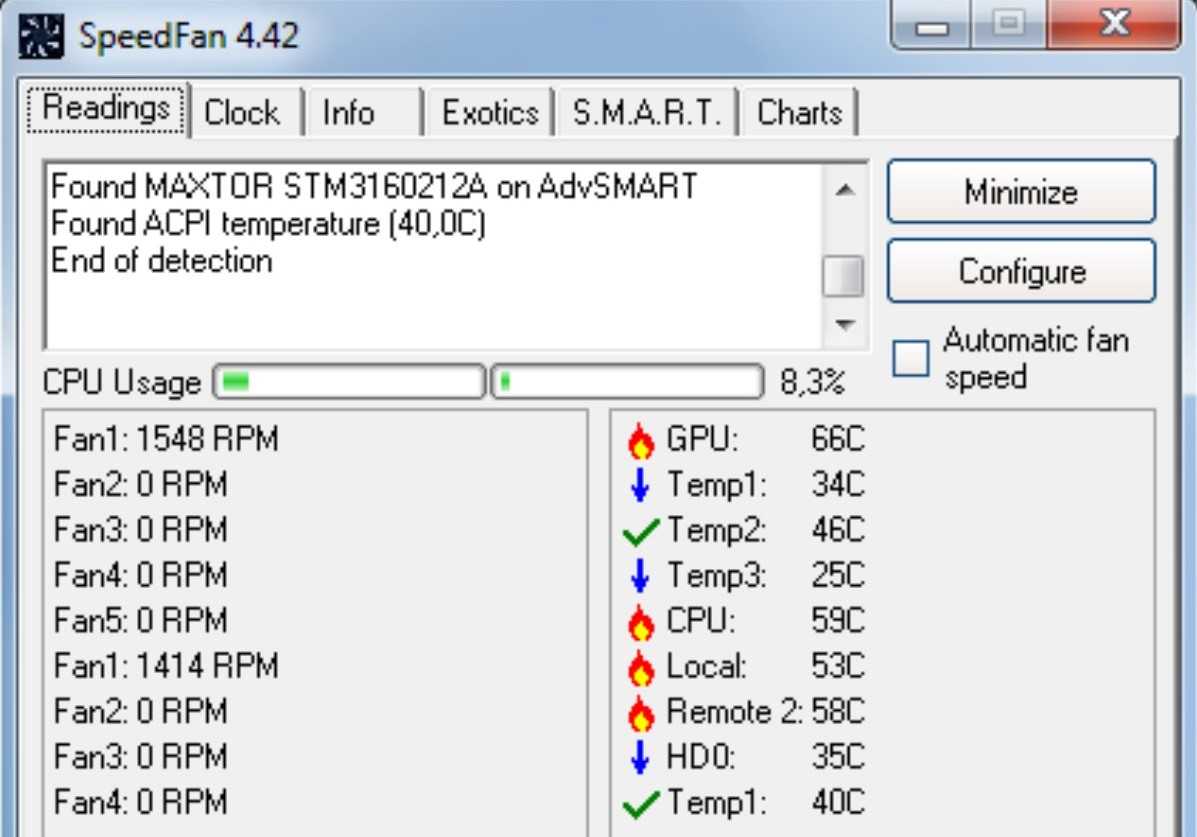This screenshot has width=1197, height=837.
Task: Click the flame icon next to GPU
Action: [x=640, y=439]
